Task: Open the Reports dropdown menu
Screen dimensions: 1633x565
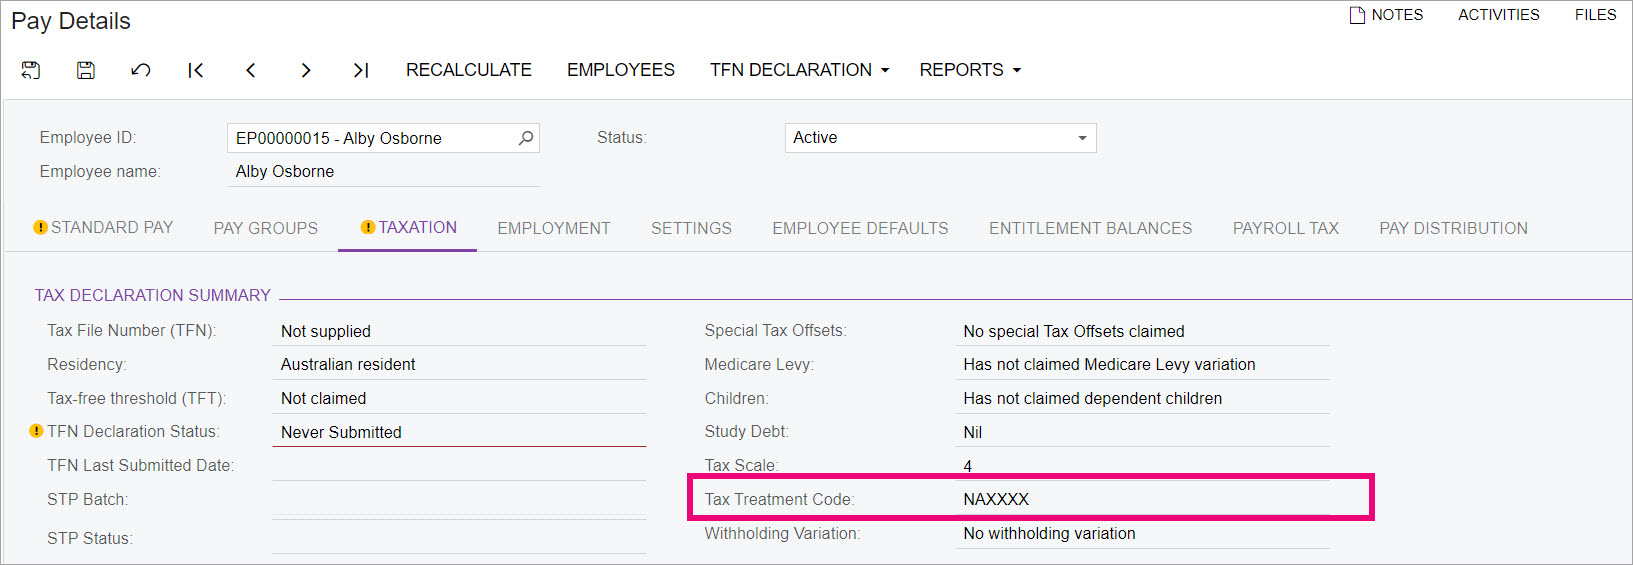Action: 970,70
